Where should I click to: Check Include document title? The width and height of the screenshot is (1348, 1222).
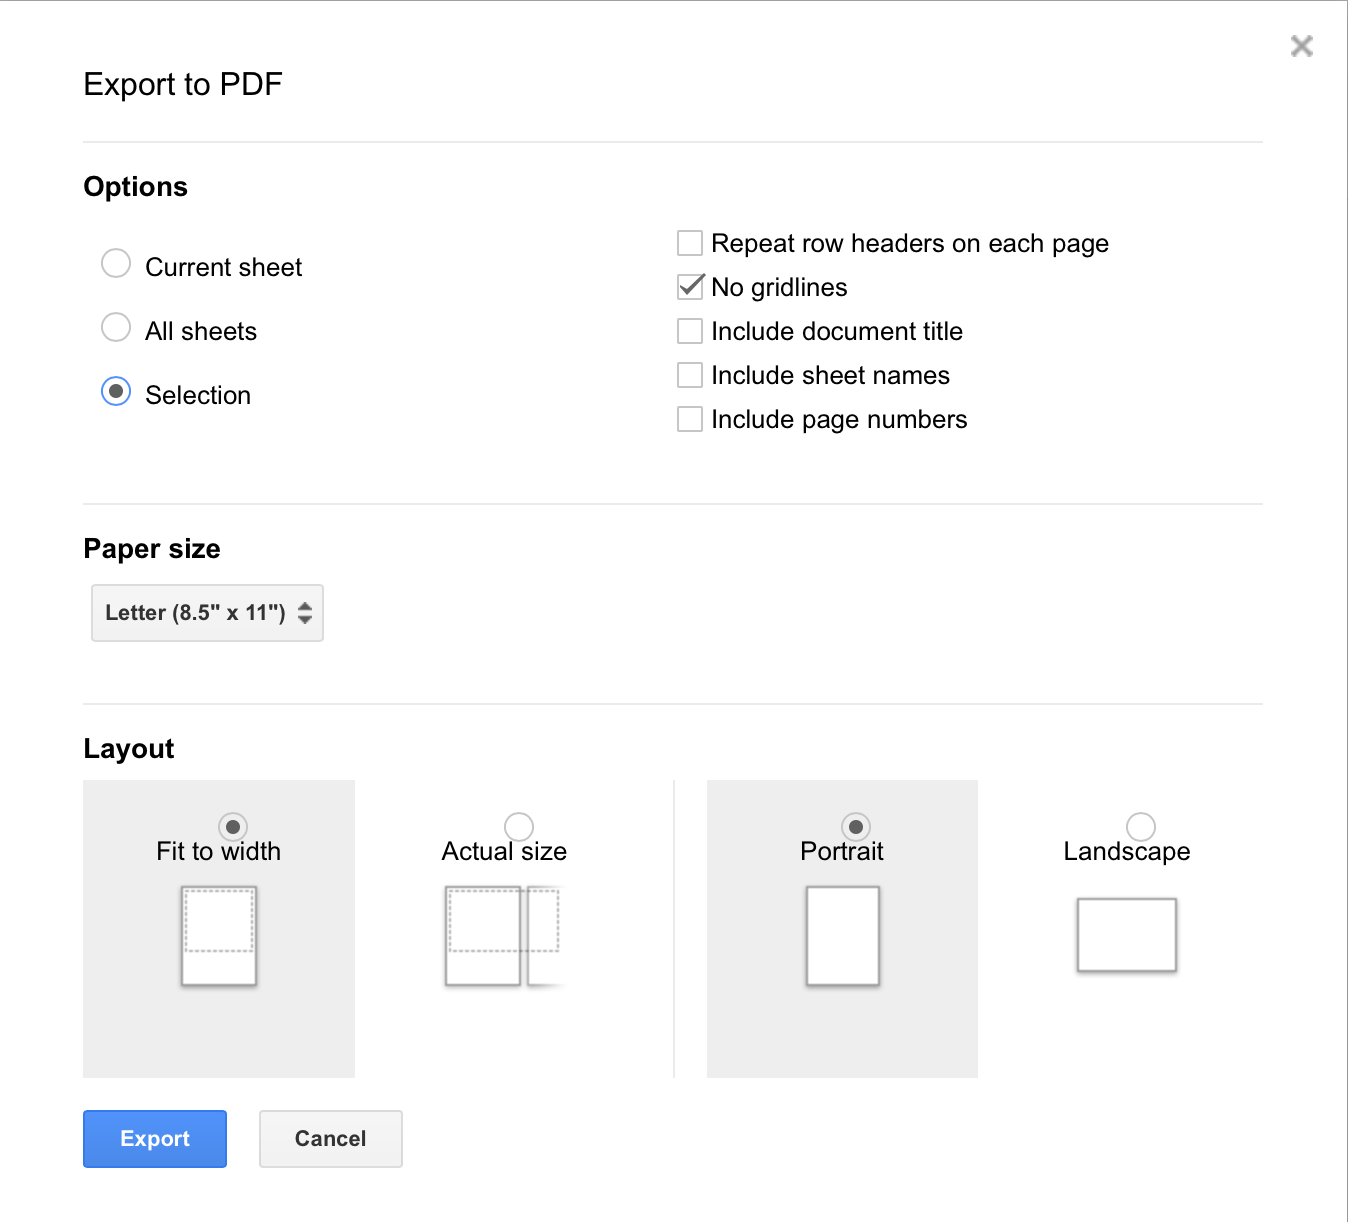(x=690, y=331)
